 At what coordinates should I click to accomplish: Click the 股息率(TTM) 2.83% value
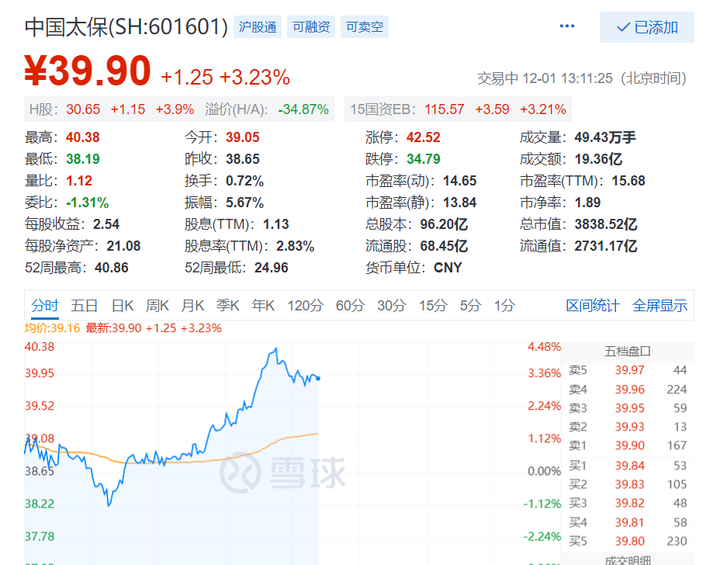pyautogui.click(x=295, y=246)
